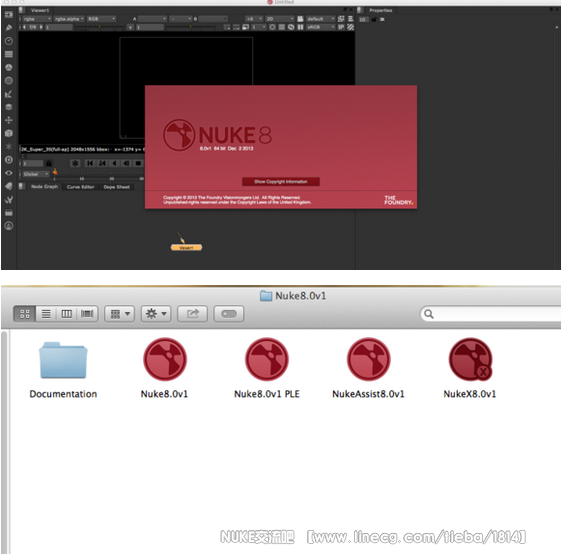Screen dimensions: 561x554
Task: Go to previous keyframe in viewer
Action: pyautogui.click(x=102, y=164)
